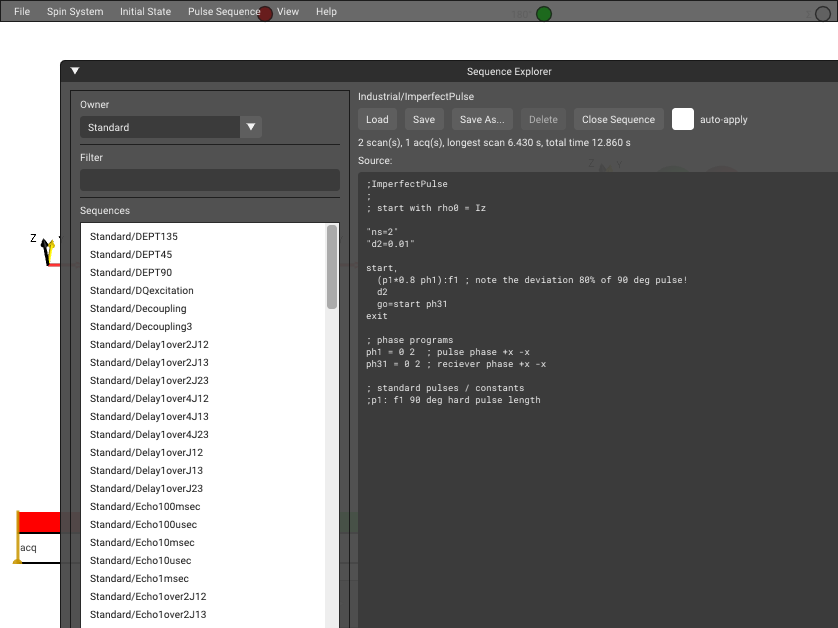Click the empty circle icon at top right

click(x=823, y=13)
